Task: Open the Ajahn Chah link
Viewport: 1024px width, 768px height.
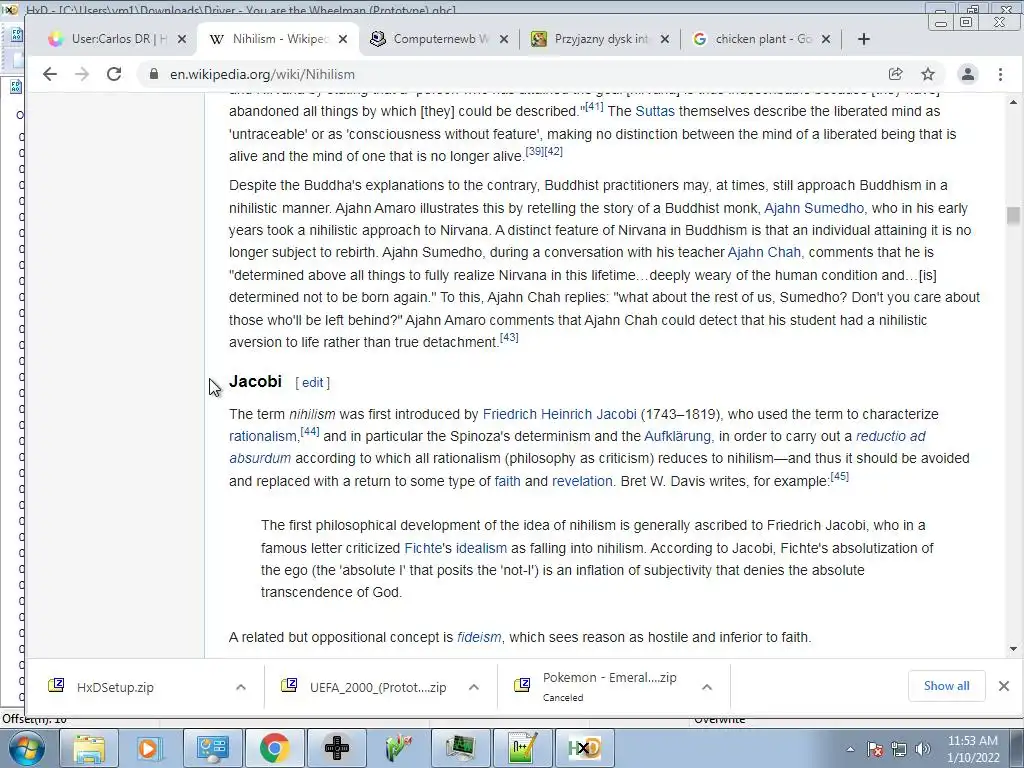Action: 764,252
